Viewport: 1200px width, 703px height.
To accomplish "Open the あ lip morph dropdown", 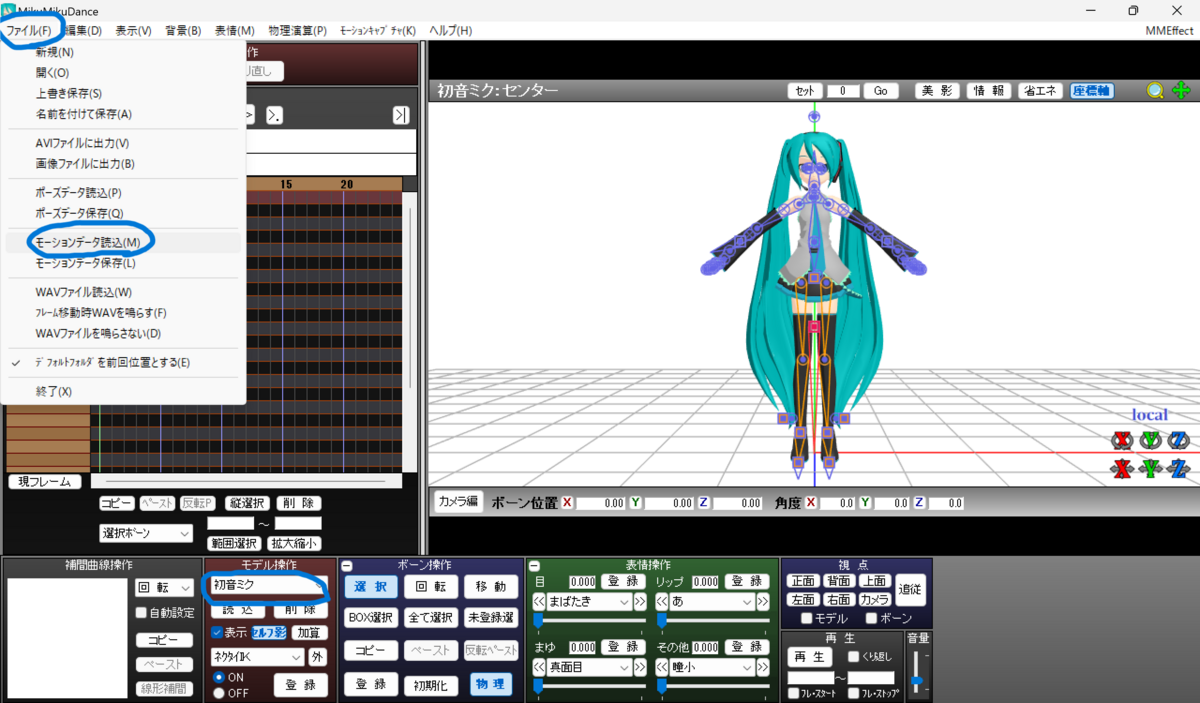I will click(x=713, y=602).
